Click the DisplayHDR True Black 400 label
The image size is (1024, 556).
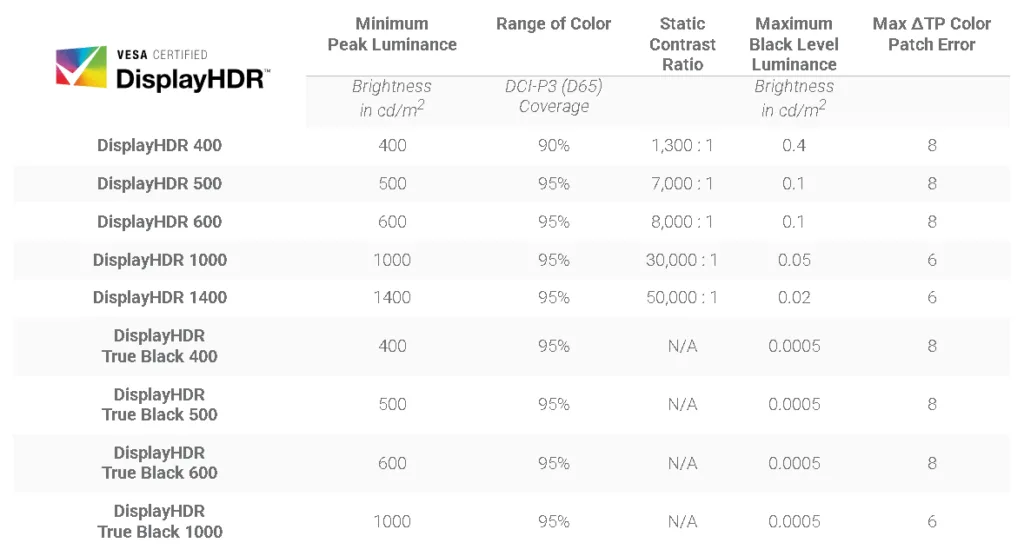point(159,346)
